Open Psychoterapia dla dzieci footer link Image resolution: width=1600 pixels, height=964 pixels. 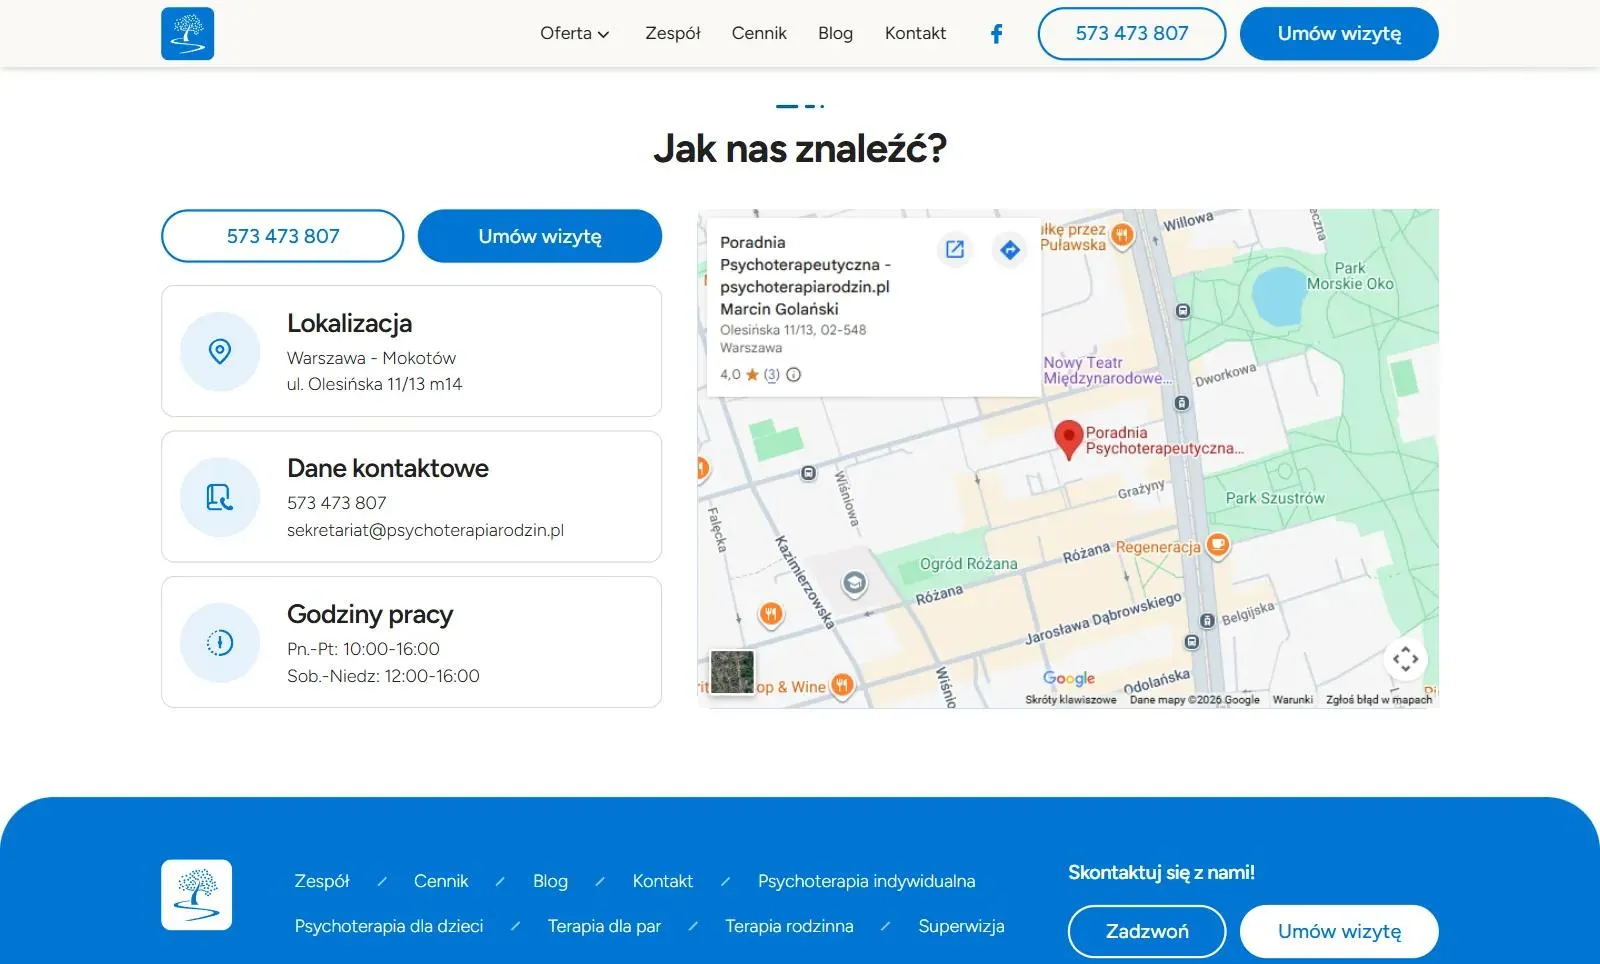(389, 926)
